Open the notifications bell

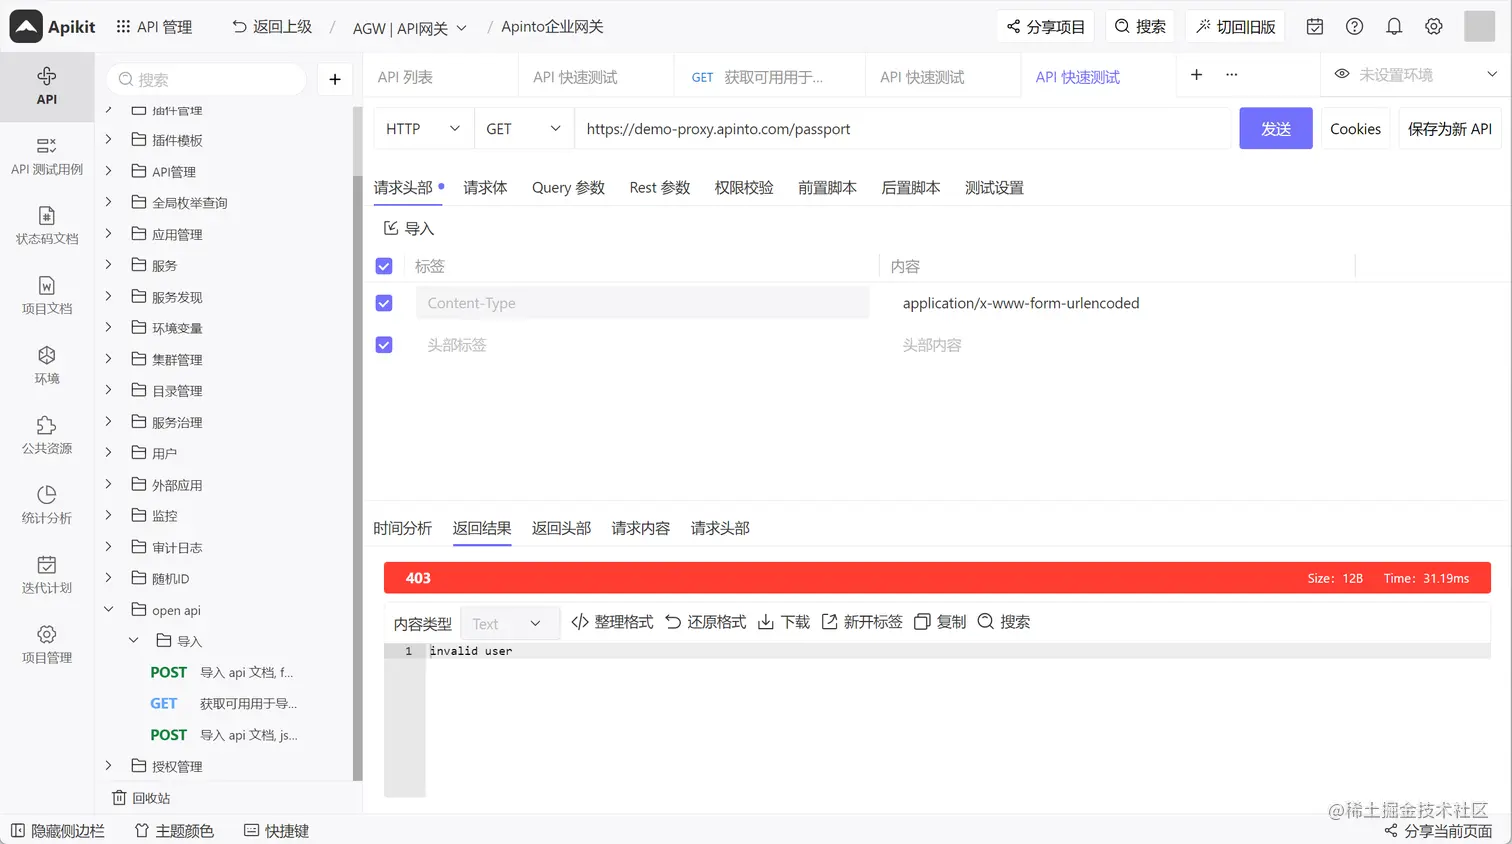coord(1394,27)
